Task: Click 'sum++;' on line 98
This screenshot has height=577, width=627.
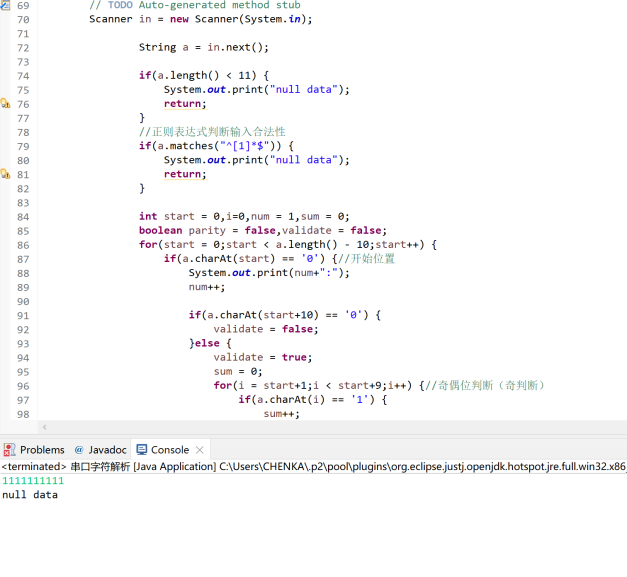Action: click(x=282, y=413)
